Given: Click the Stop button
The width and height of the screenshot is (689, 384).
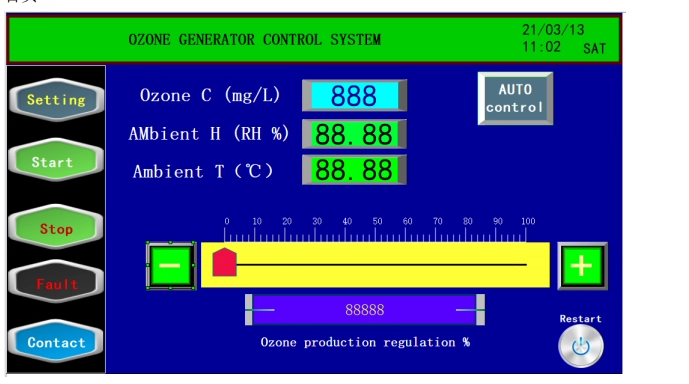Looking at the screenshot, I should pyautogui.click(x=56, y=228).
